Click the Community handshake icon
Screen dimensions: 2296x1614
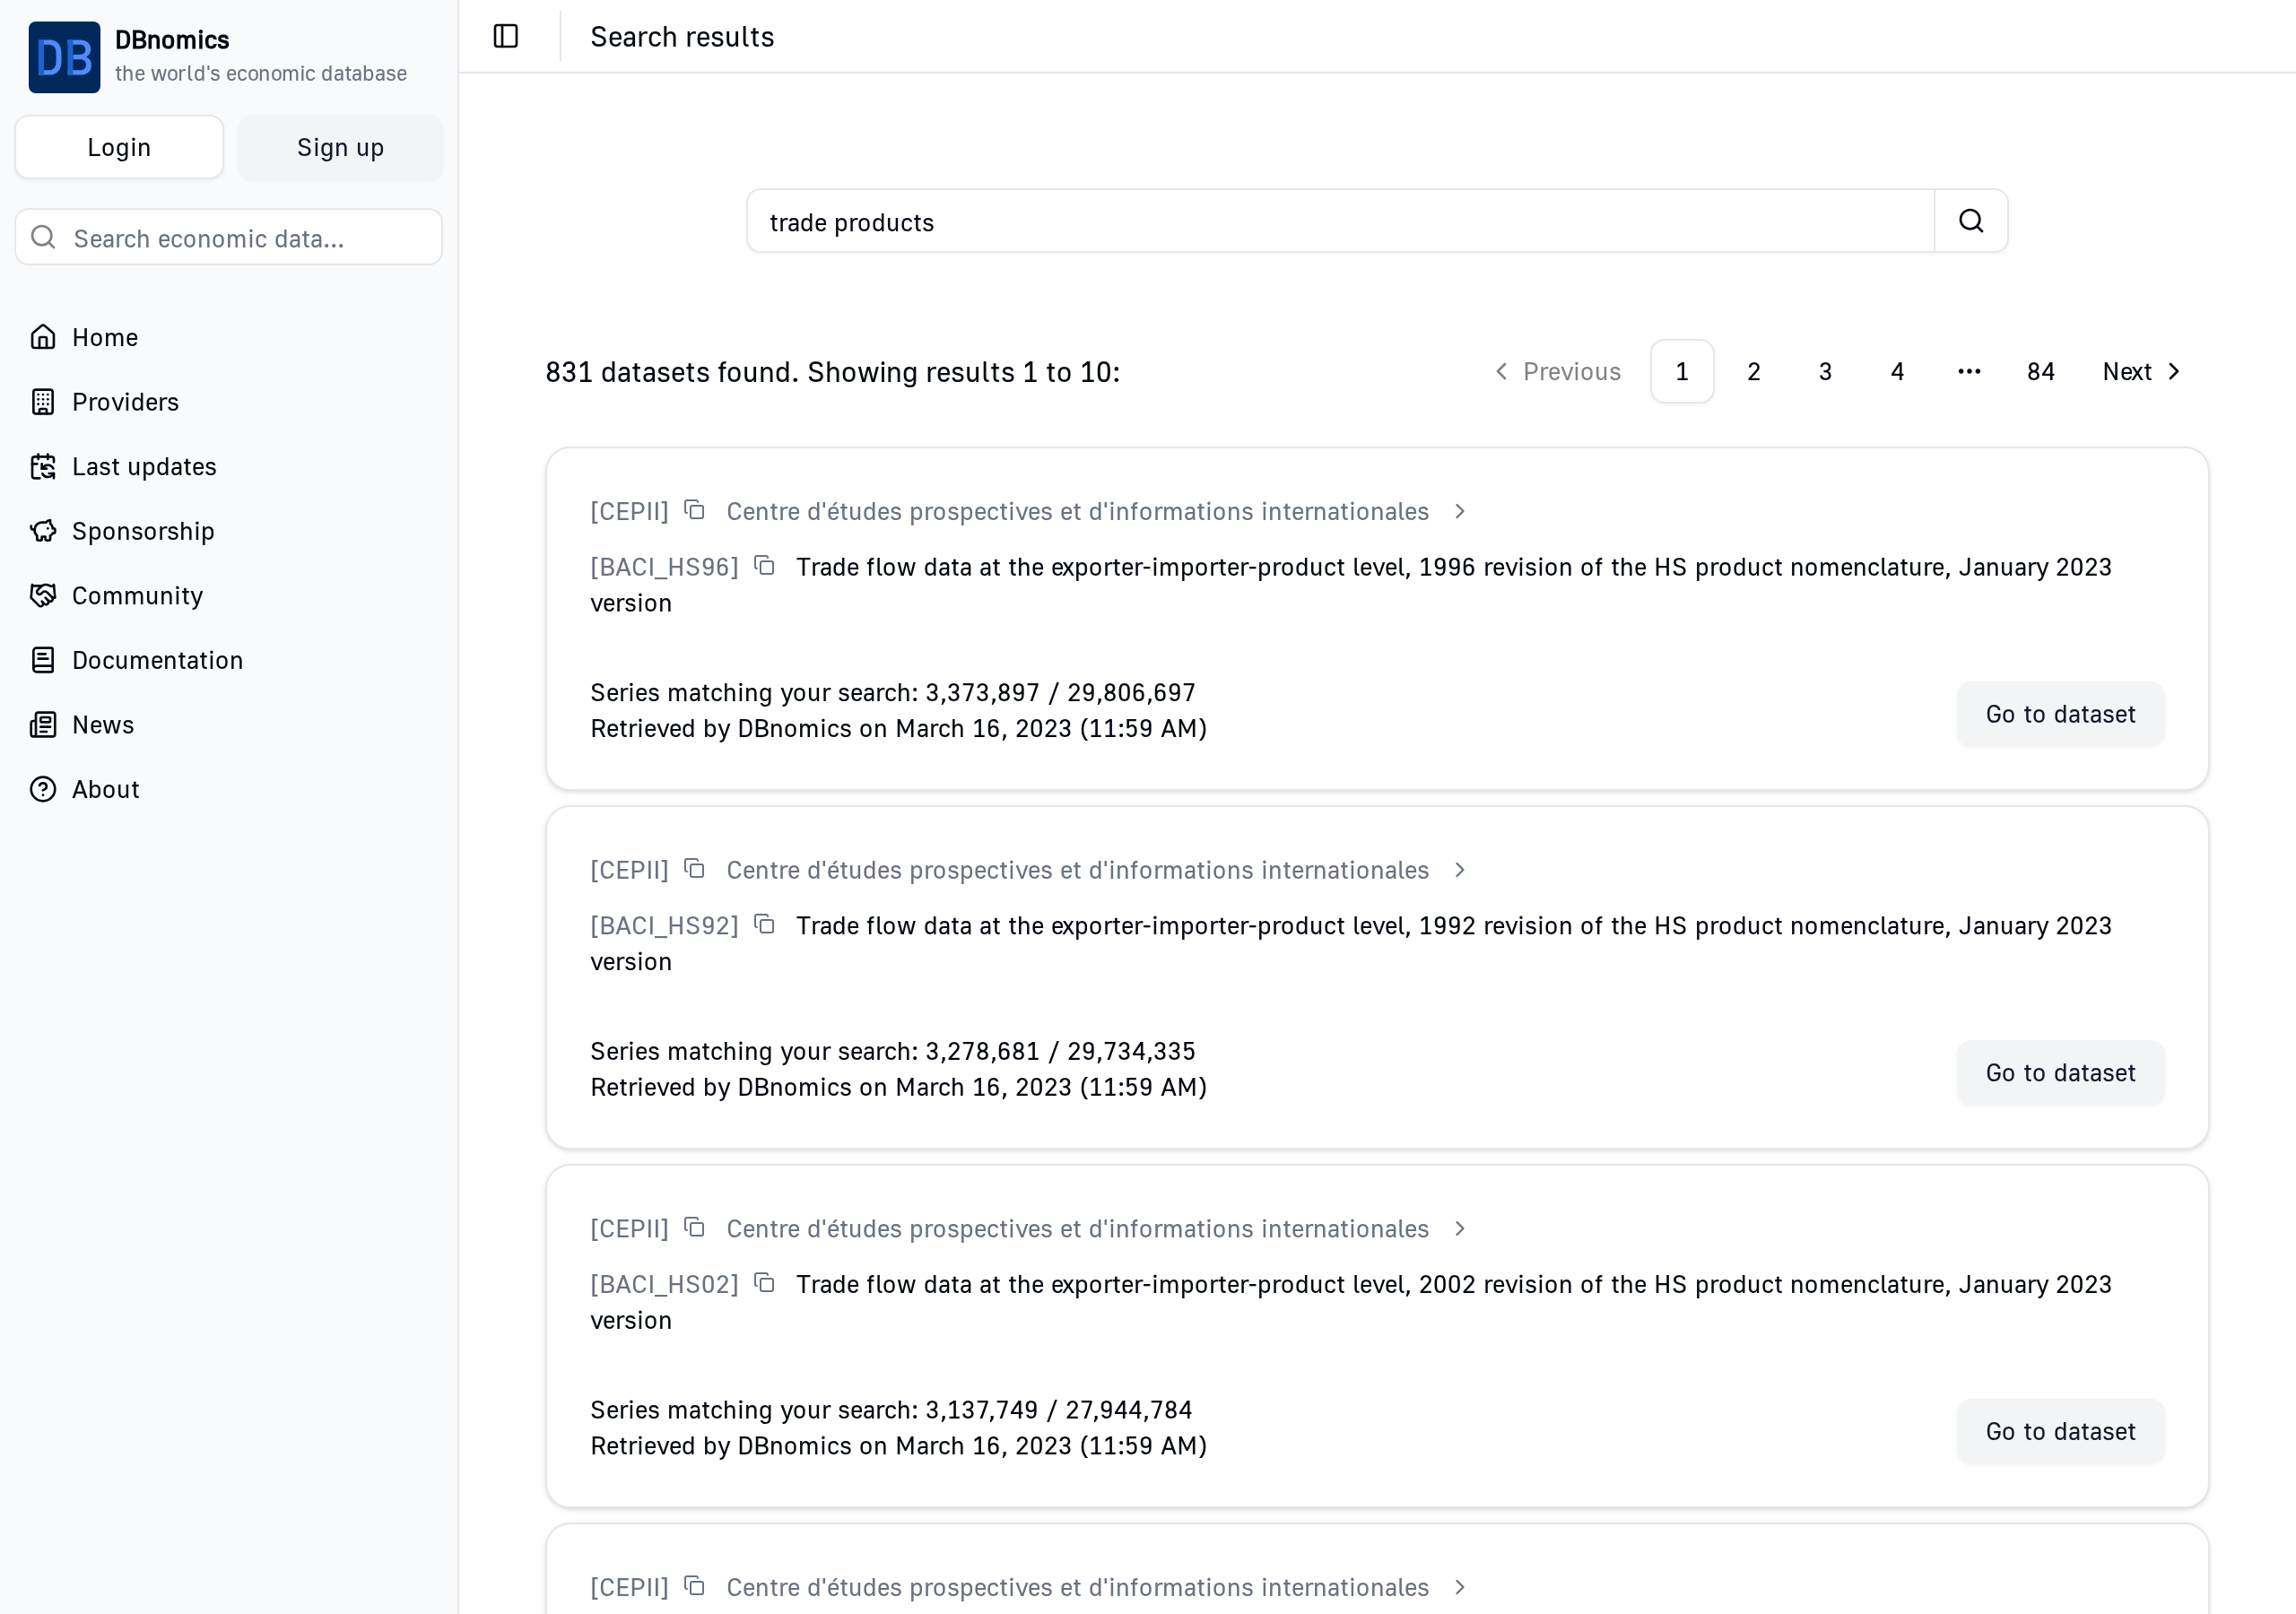tap(43, 596)
